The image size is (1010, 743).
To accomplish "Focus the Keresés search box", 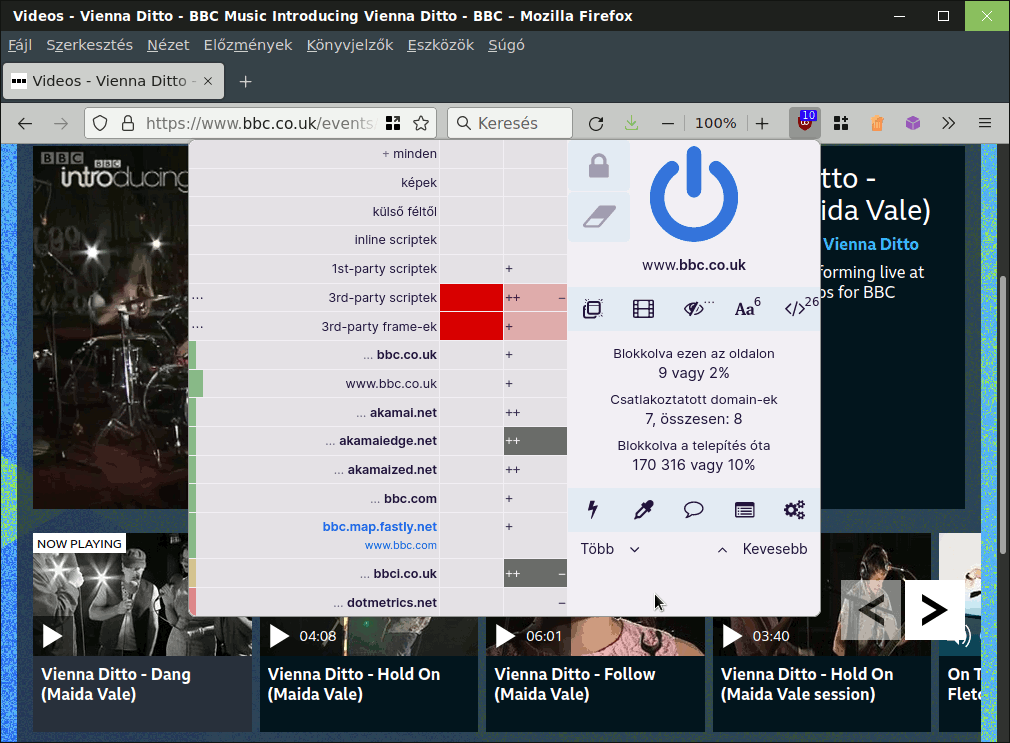I will (510, 123).
